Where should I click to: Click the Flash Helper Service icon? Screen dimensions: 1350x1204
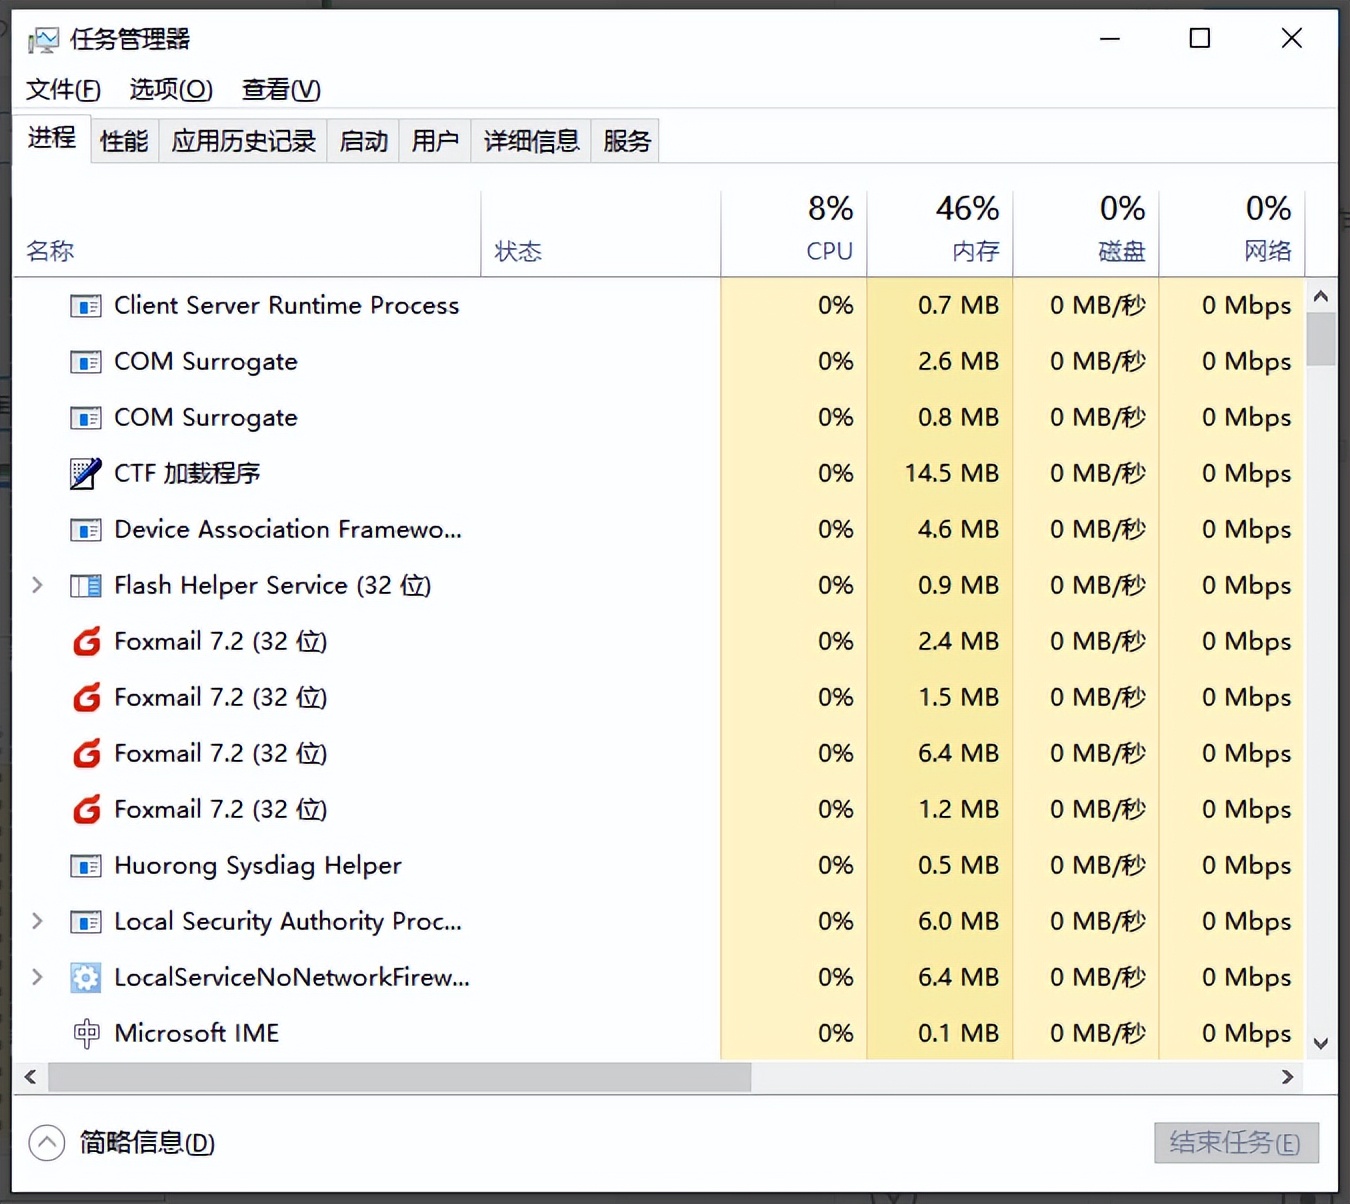pyautogui.click(x=86, y=585)
